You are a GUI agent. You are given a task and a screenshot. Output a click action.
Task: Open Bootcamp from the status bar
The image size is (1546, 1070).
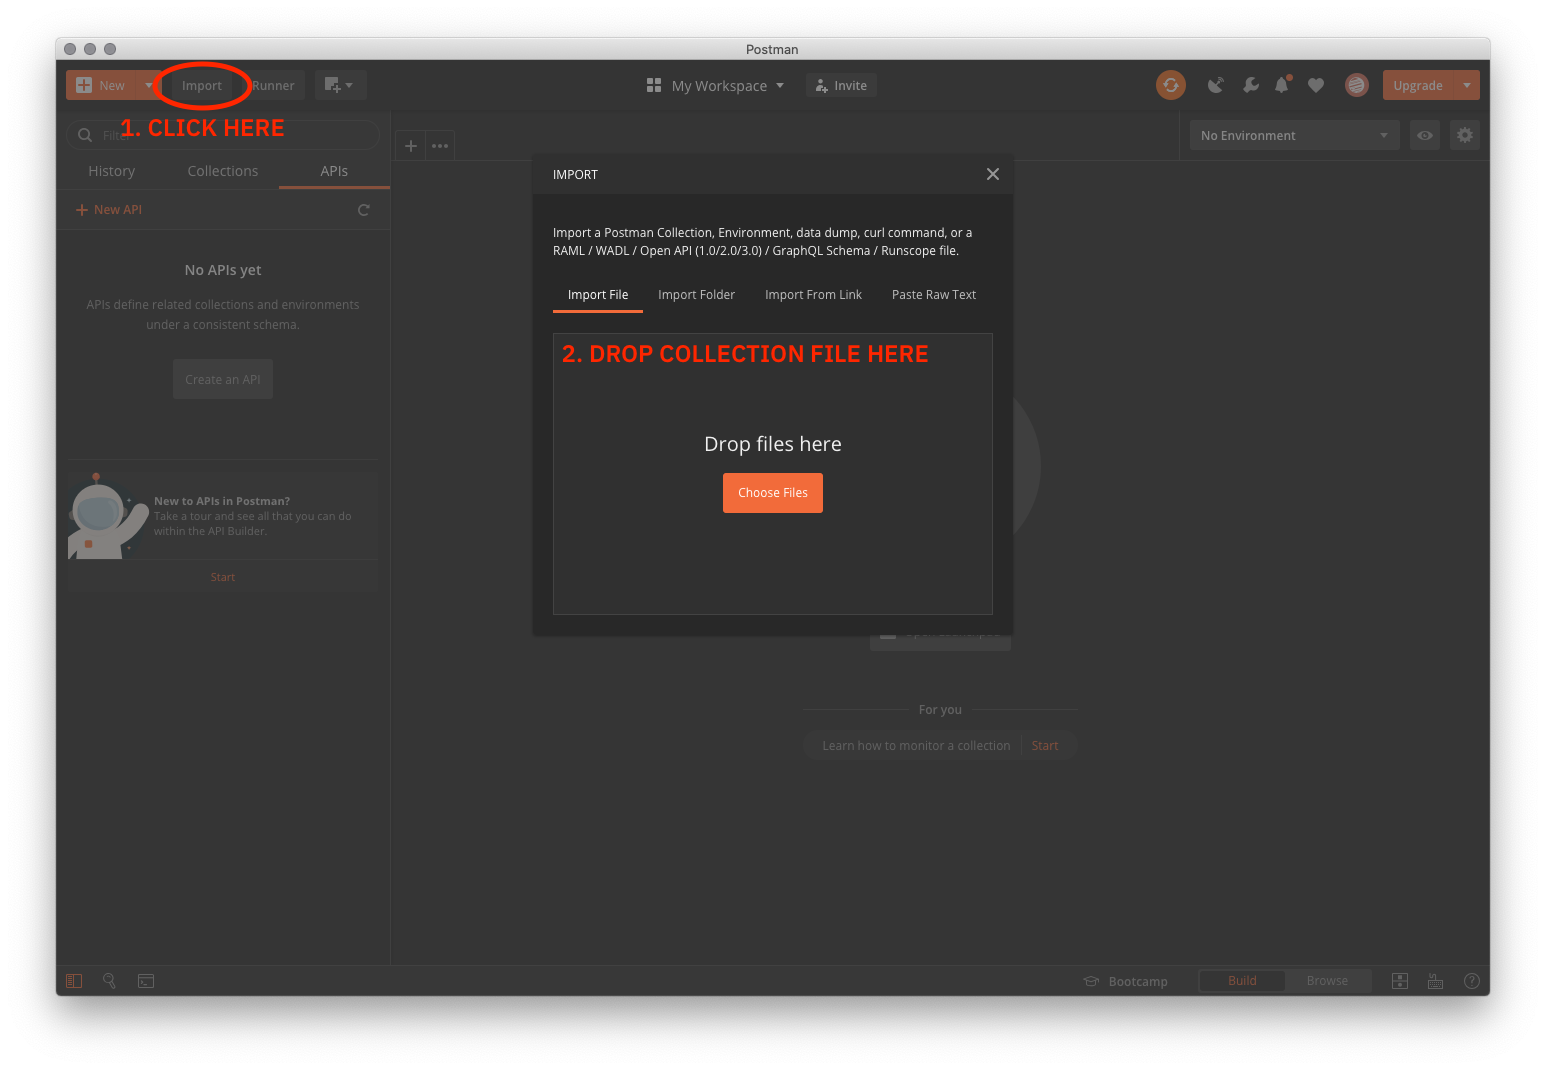[1126, 981]
